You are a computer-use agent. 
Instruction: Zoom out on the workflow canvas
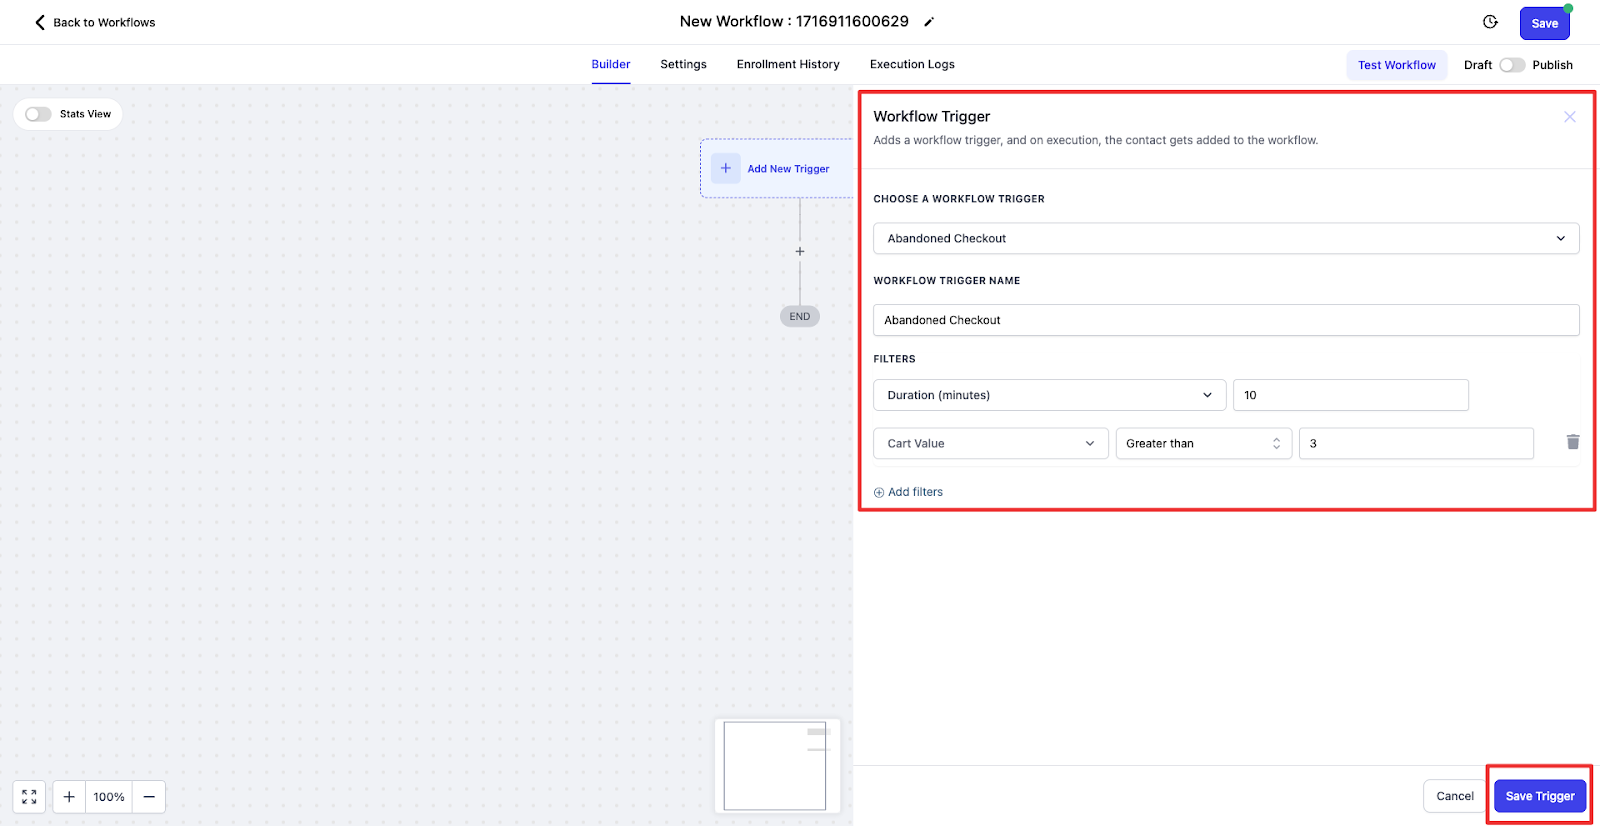[x=149, y=797]
